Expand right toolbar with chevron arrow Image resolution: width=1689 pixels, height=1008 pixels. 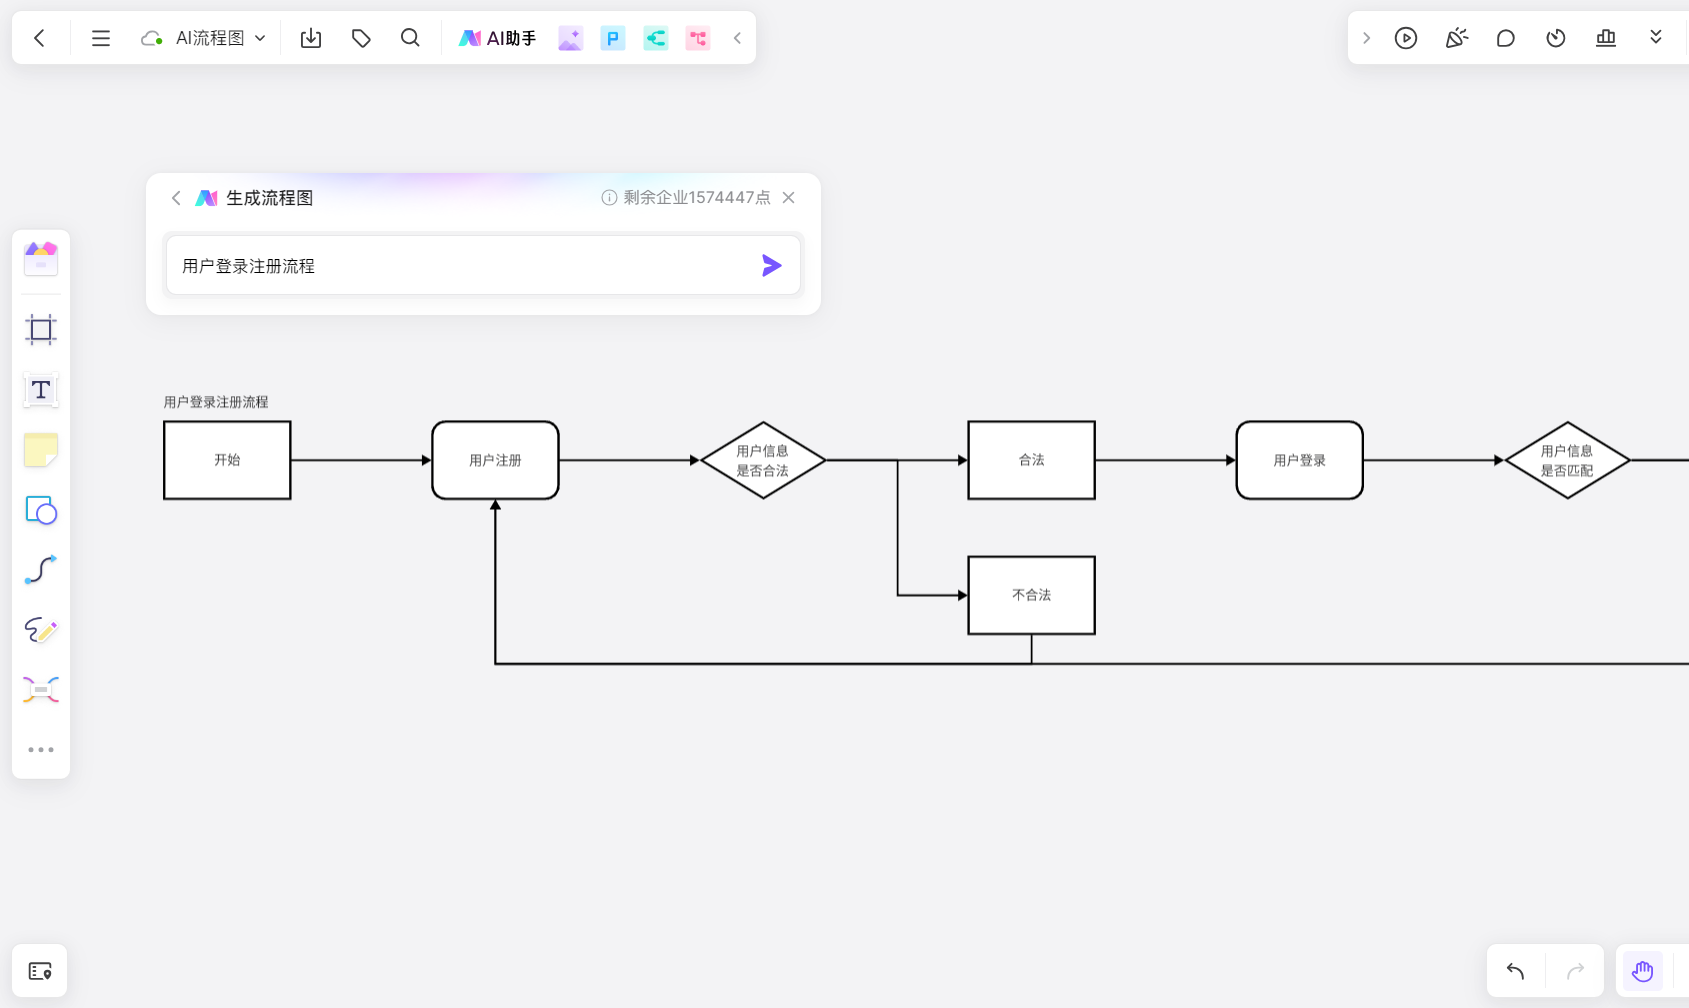(x=1366, y=38)
